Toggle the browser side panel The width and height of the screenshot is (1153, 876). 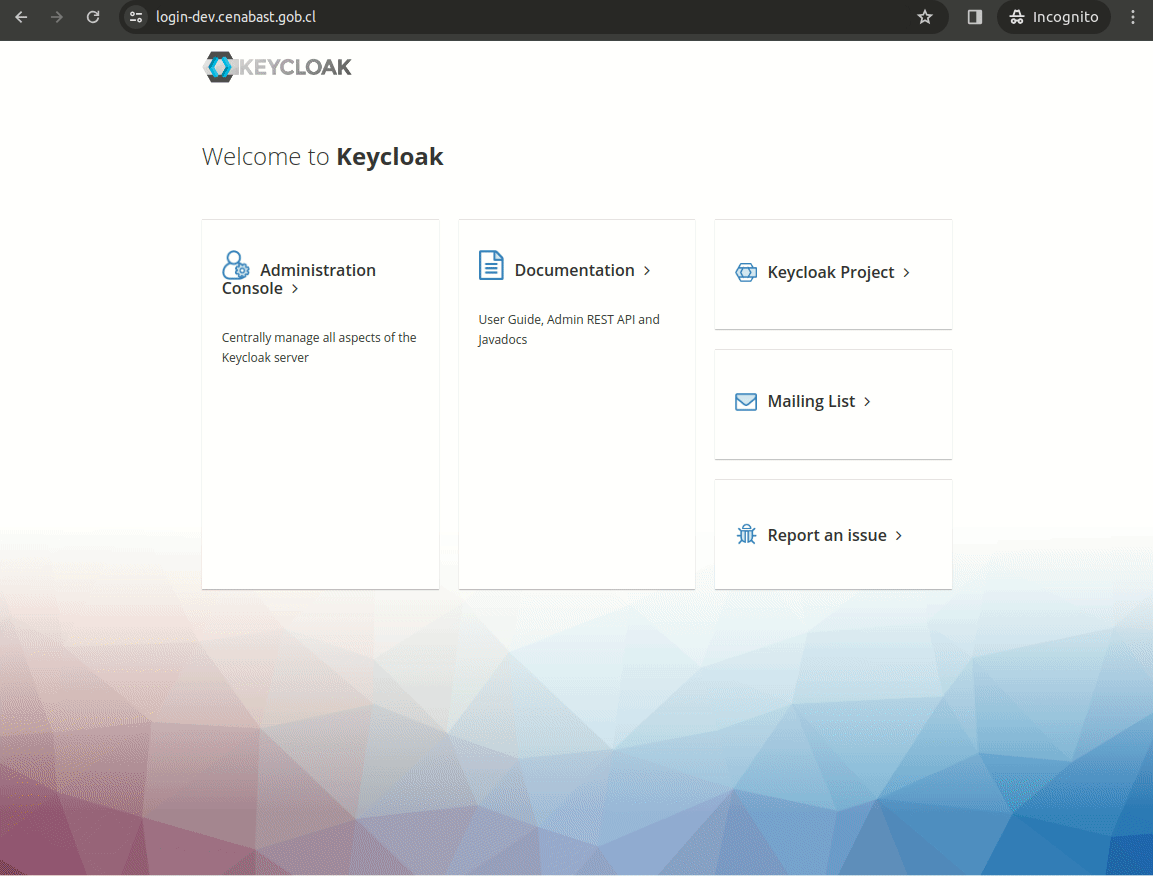click(974, 17)
